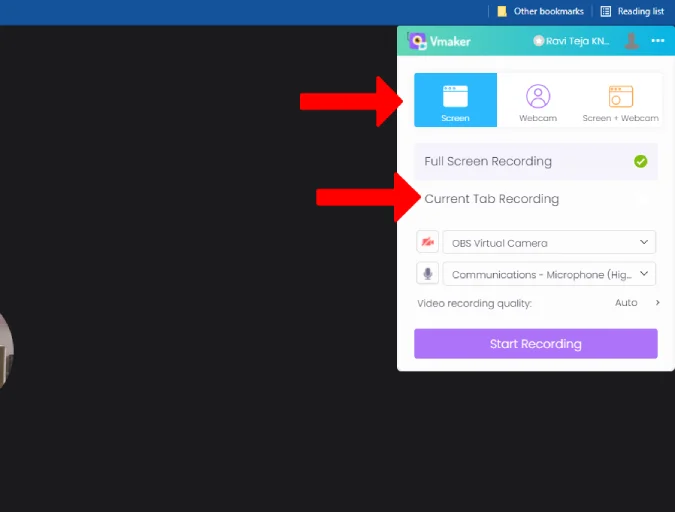Click the Vmaker logo icon
The height and width of the screenshot is (512, 675).
point(417,41)
